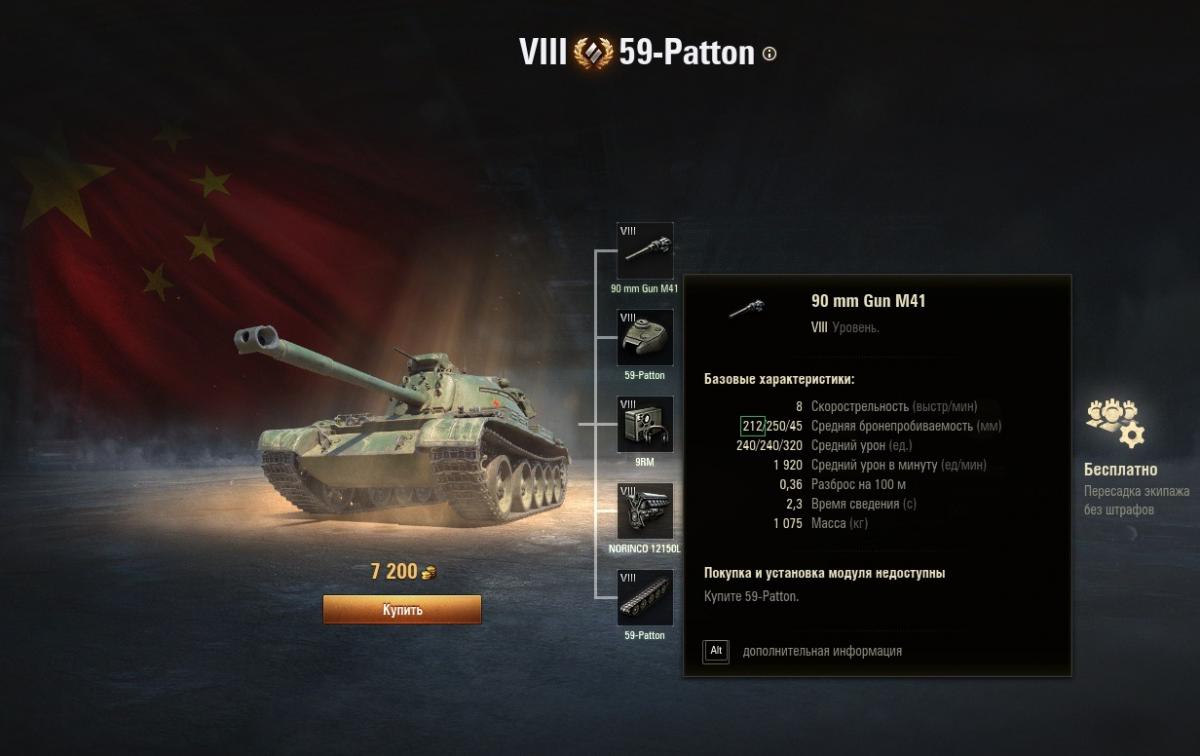Click the free crew transfer icon

[1115, 423]
